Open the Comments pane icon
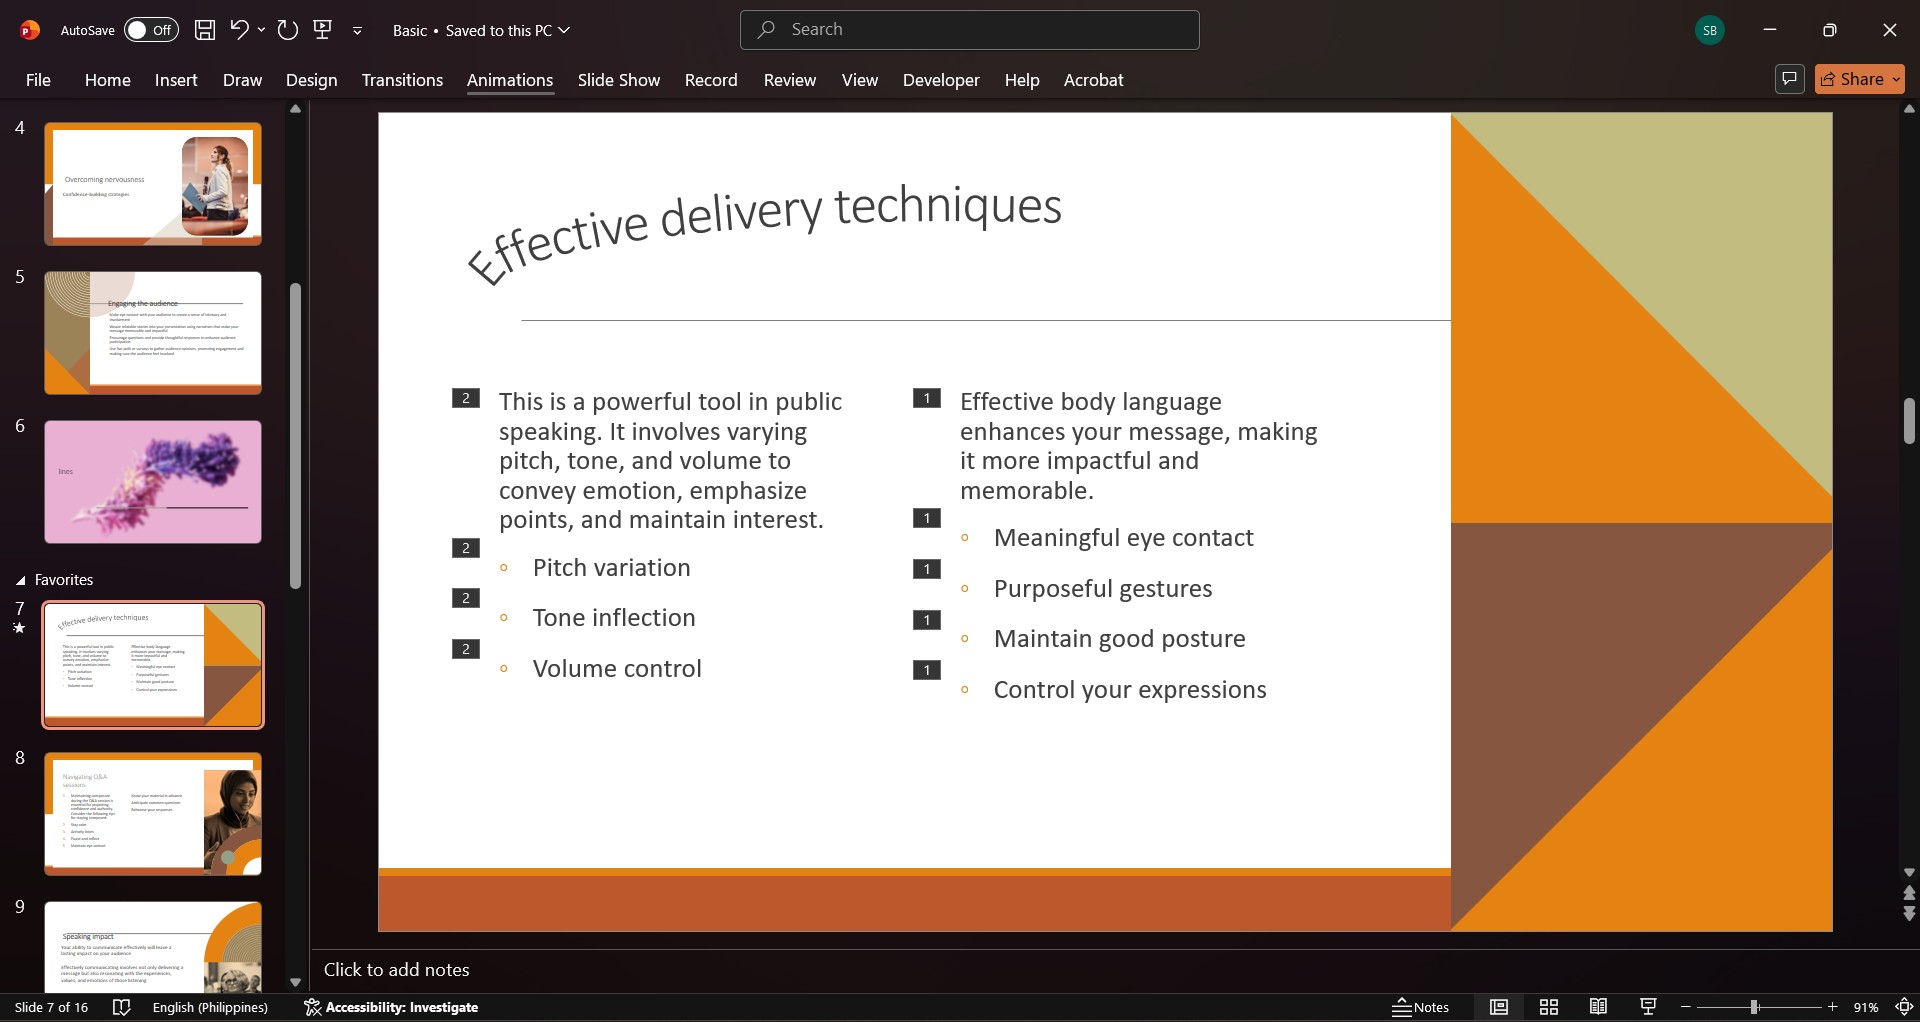Screen dimensions: 1920x1022 1789,79
